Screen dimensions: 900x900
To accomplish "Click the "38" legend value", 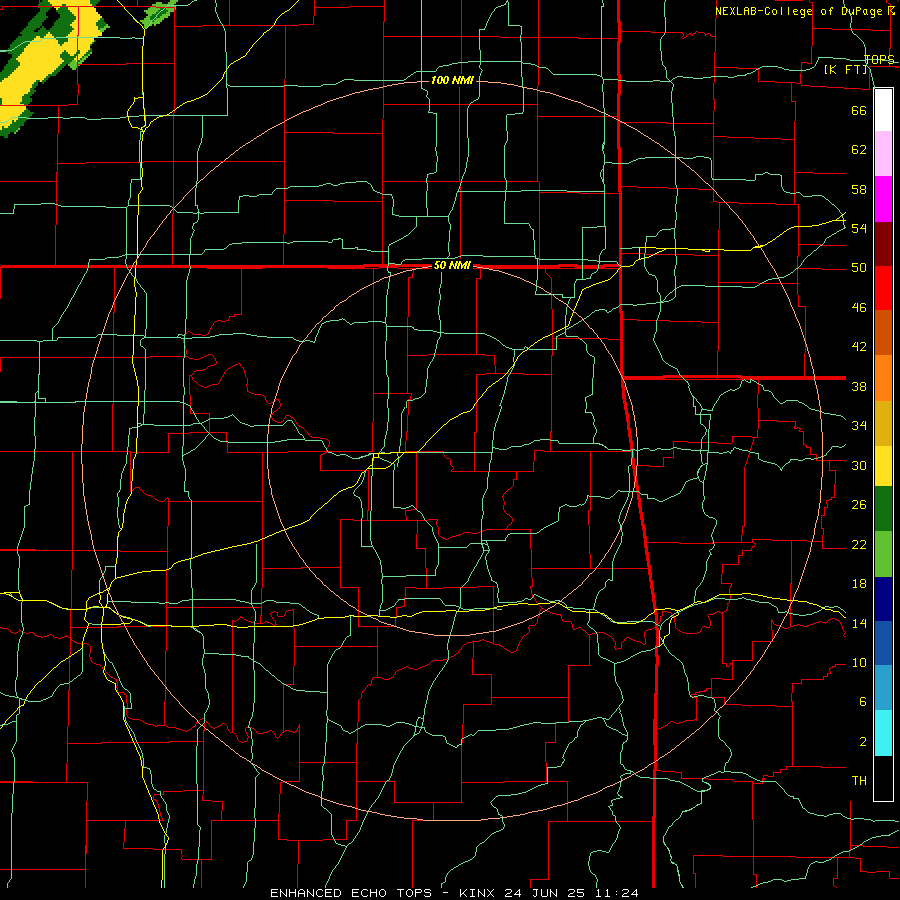I will (x=859, y=386).
